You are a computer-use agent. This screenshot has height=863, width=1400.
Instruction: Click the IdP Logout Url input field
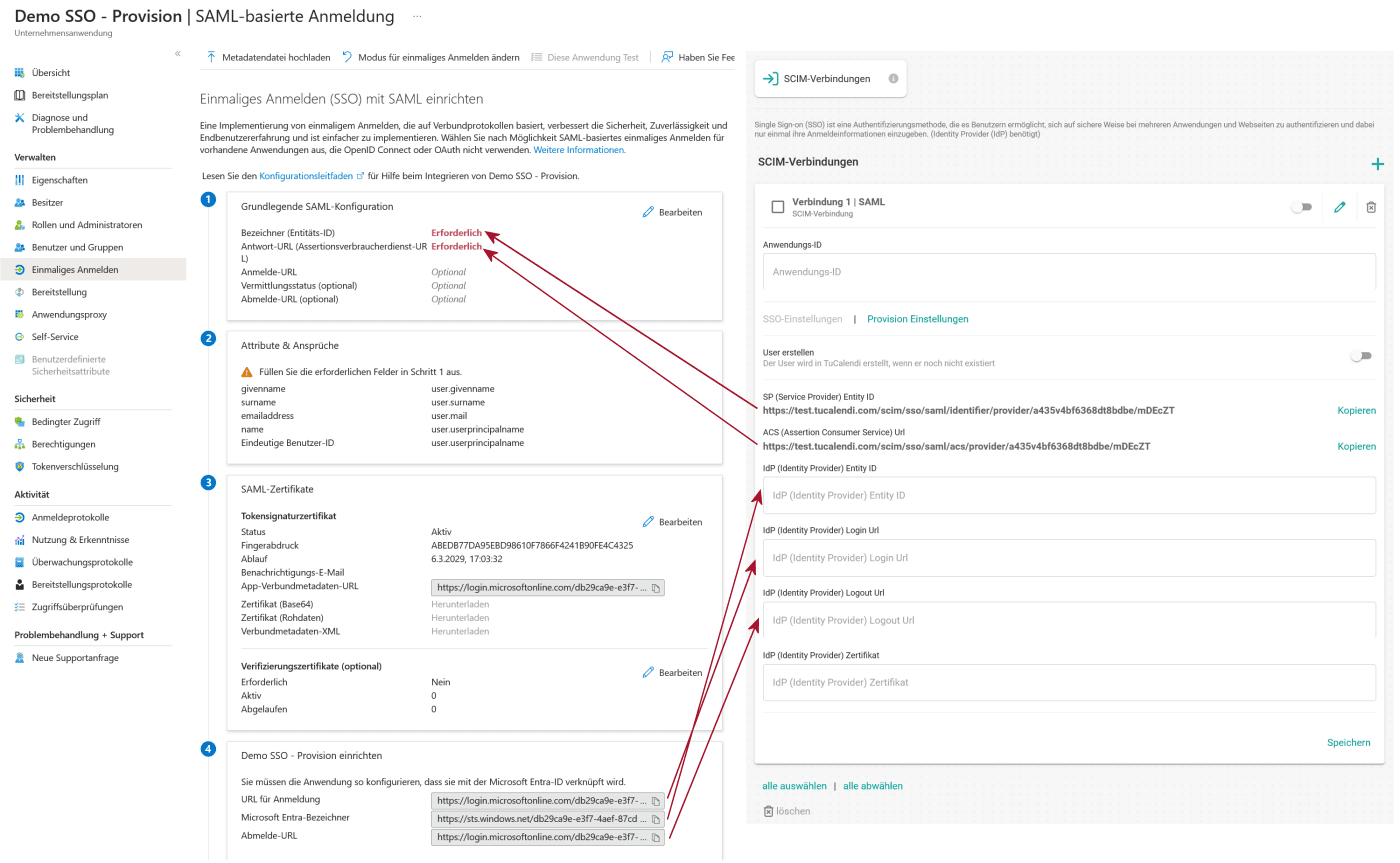tap(1069, 620)
